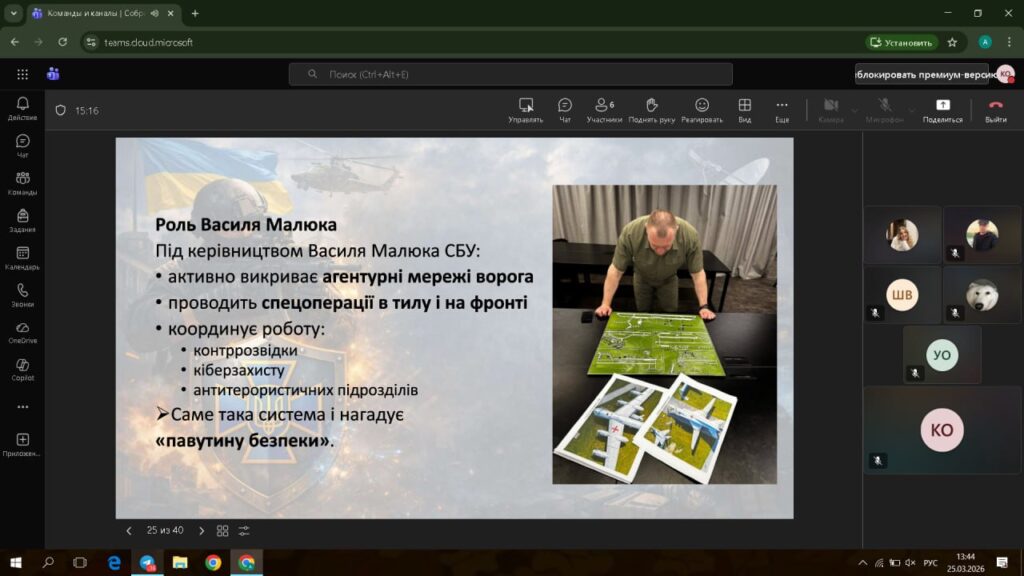Open Copilot in the Teams sidebar

point(22,369)
